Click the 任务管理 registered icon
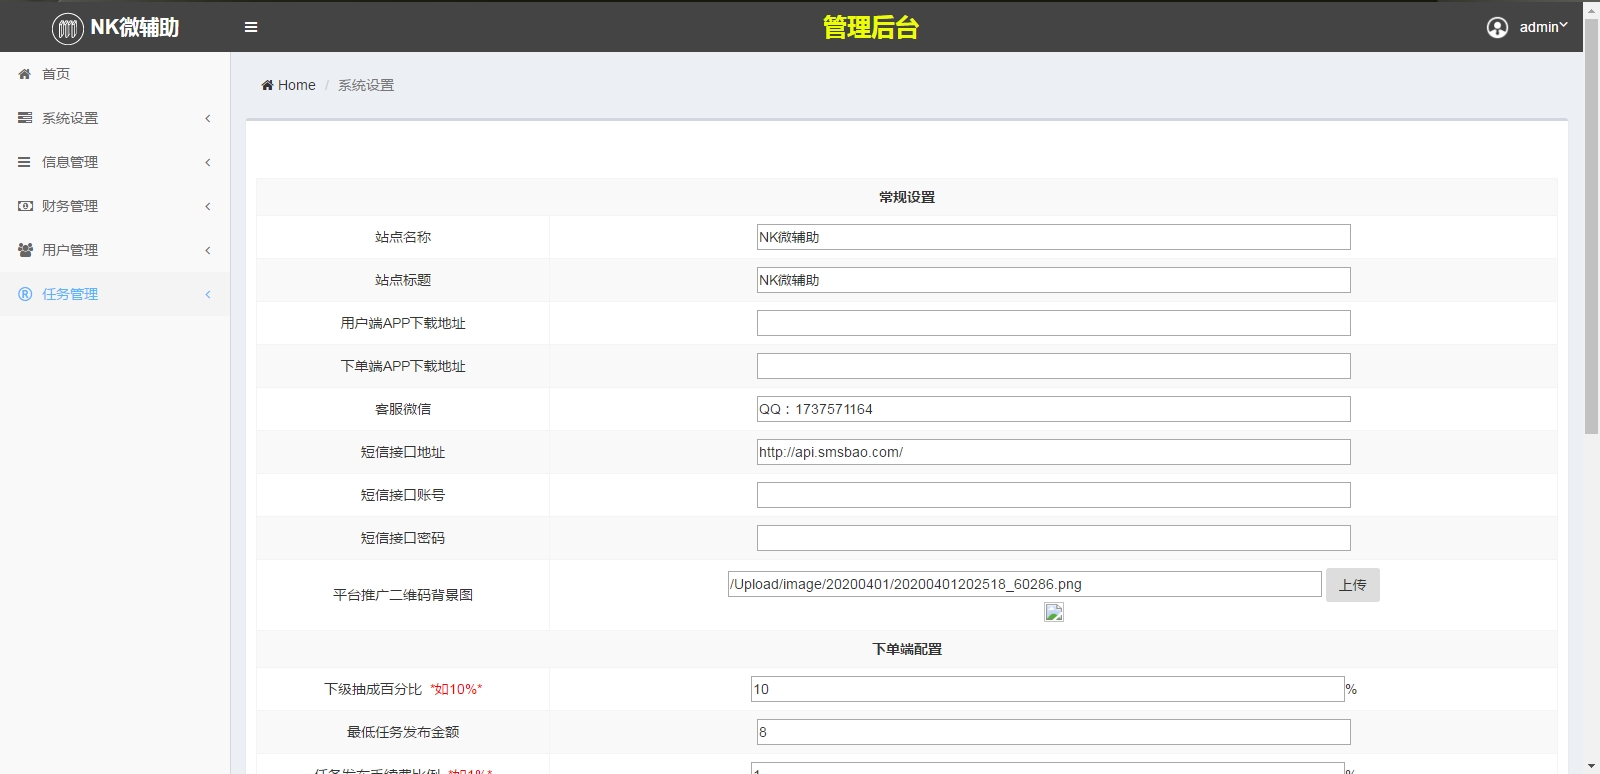 [x=25, y=294]
